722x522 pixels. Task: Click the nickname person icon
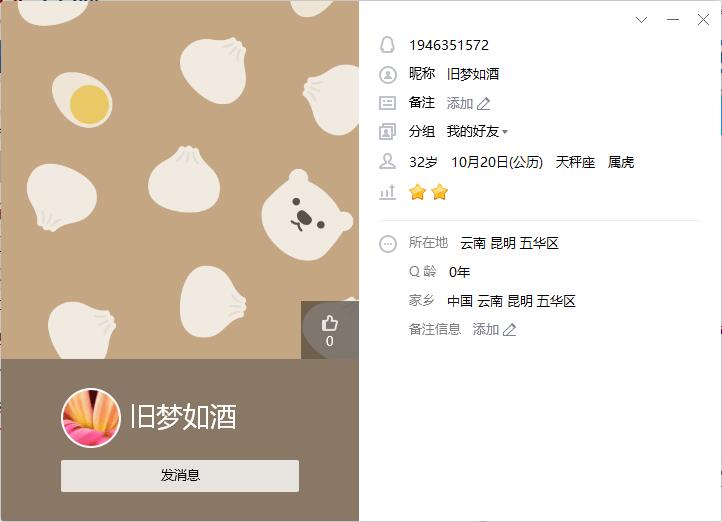[388, 75]
